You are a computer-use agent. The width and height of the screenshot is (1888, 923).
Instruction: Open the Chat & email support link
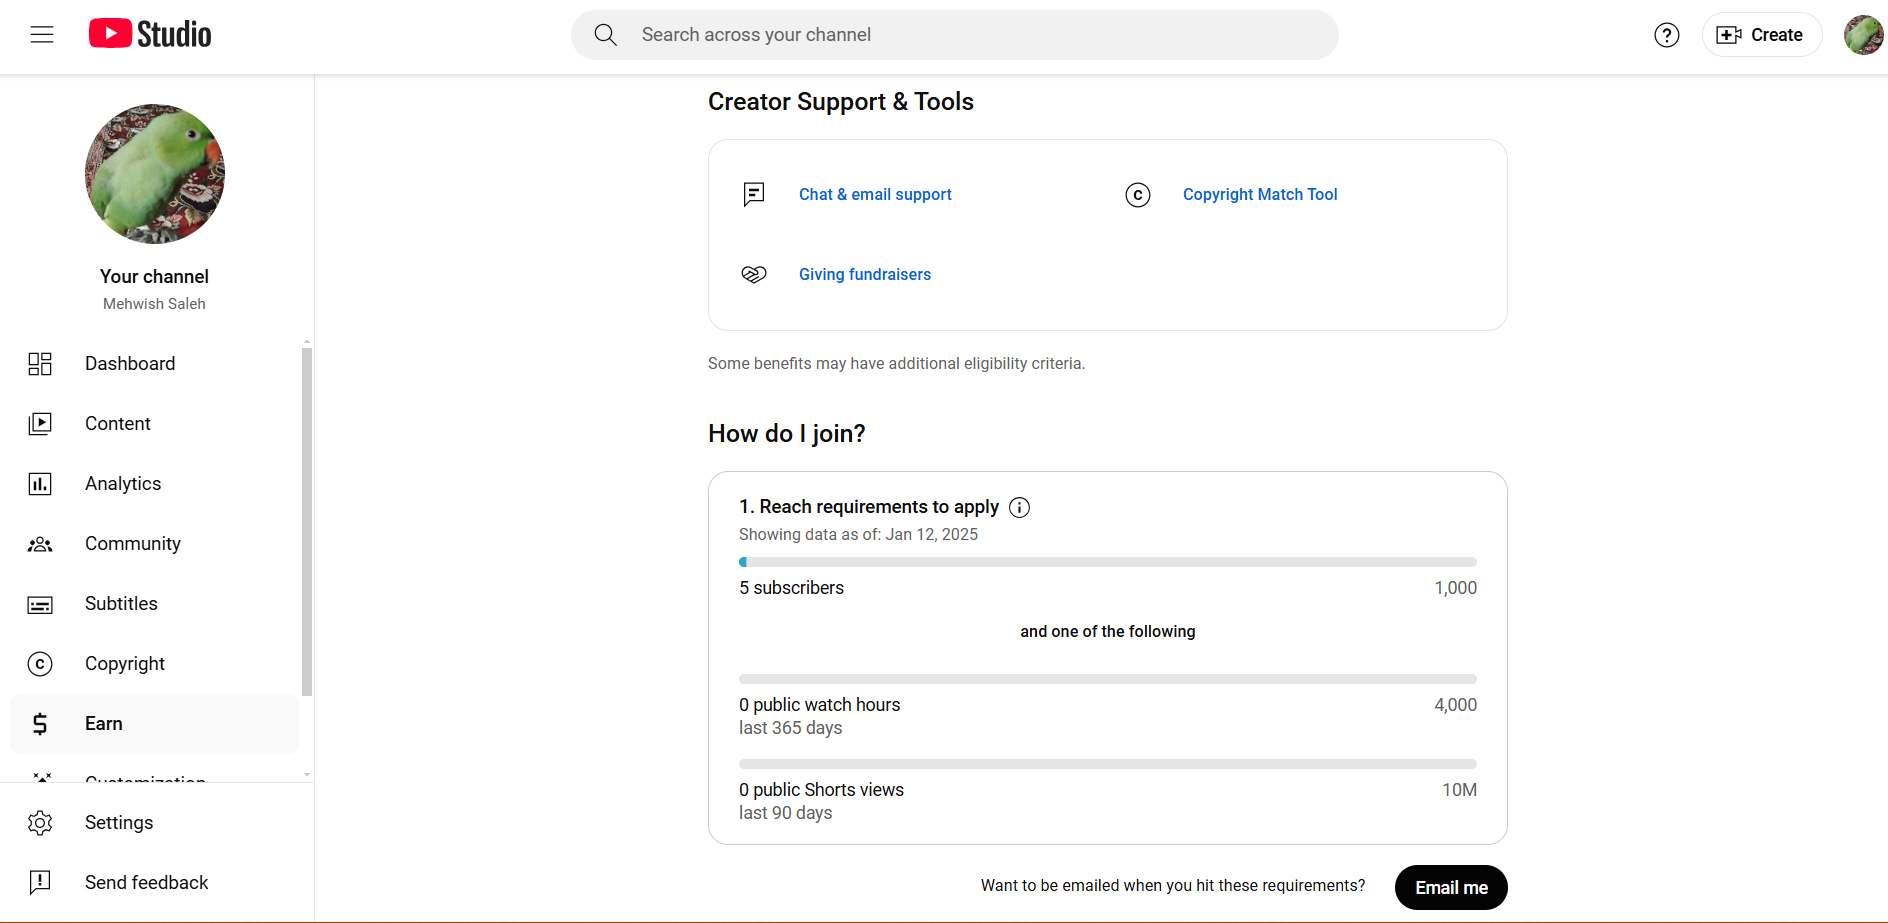(x=875, y=194)
